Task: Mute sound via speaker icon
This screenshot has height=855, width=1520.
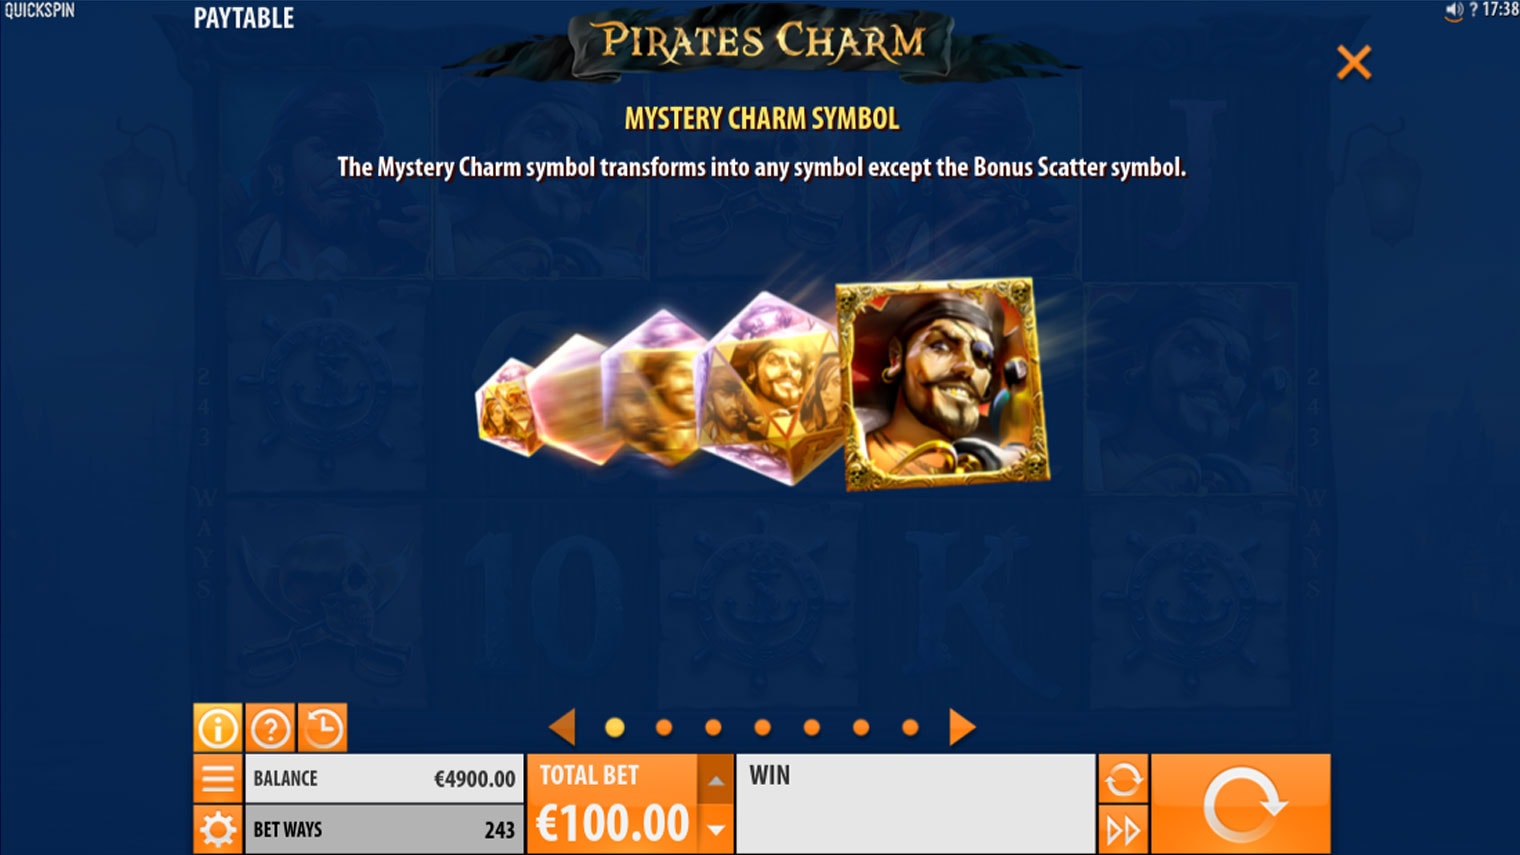Action: [x=1454, y=10]
